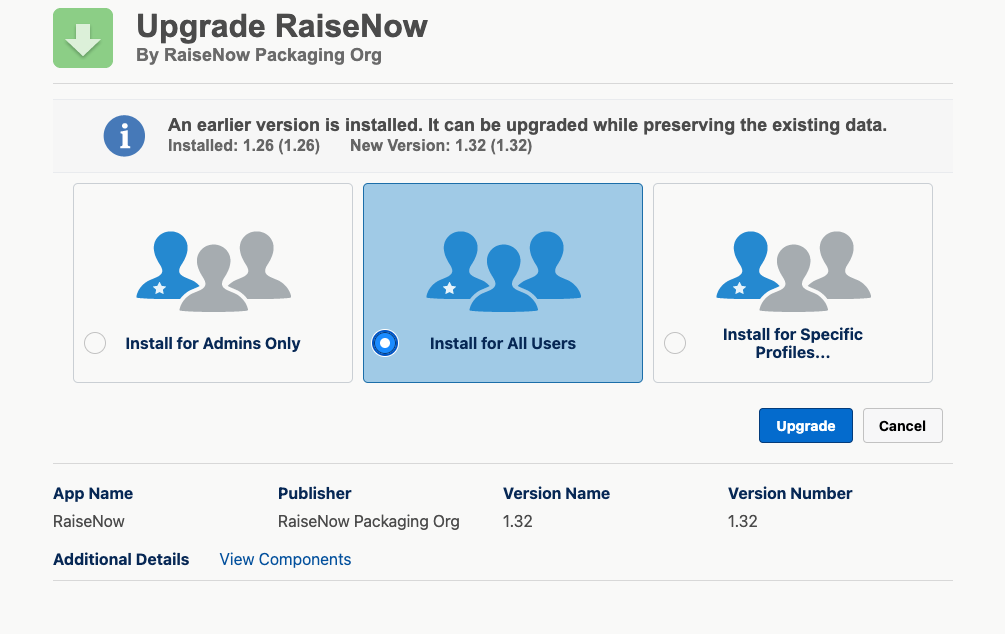Click 'New Version: 1.32 (1.32)' text
The image size is (1005, 634).
441,146
